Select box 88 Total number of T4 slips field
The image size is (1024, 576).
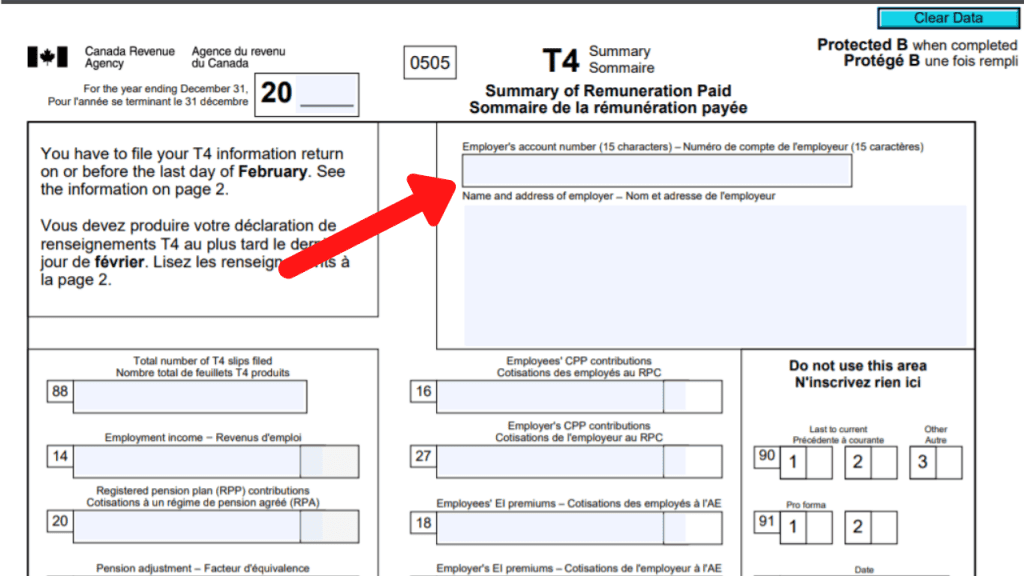pyautogui.click(x=189, y=396)
